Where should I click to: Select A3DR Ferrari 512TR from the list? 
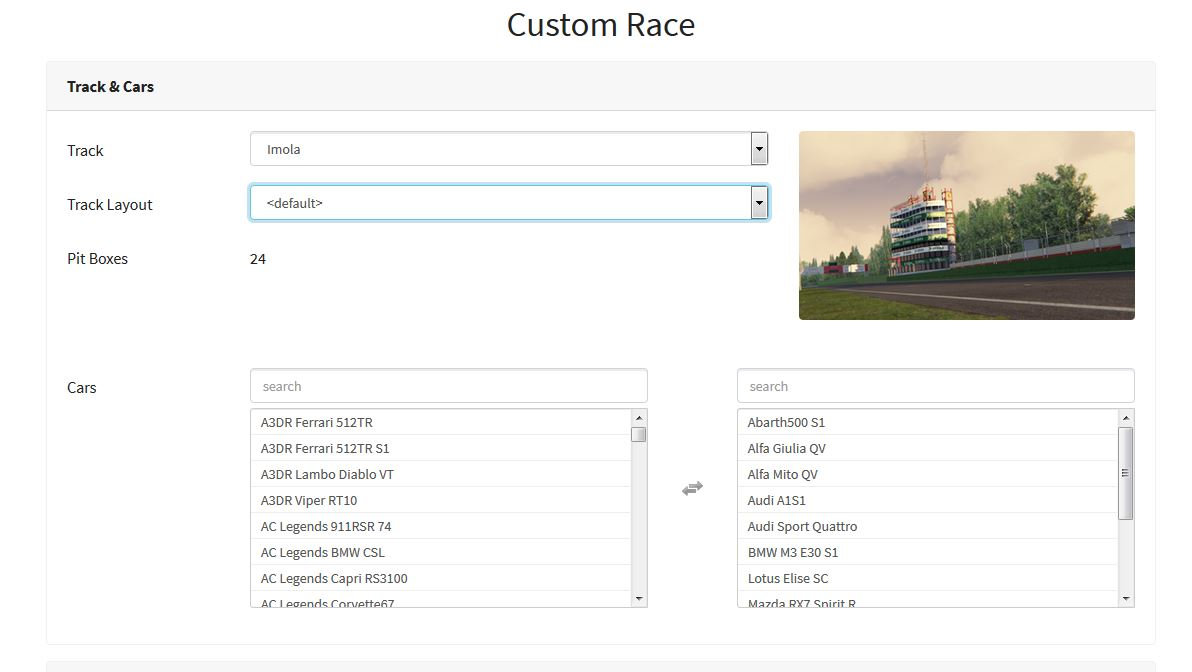(x=316, y=422)
